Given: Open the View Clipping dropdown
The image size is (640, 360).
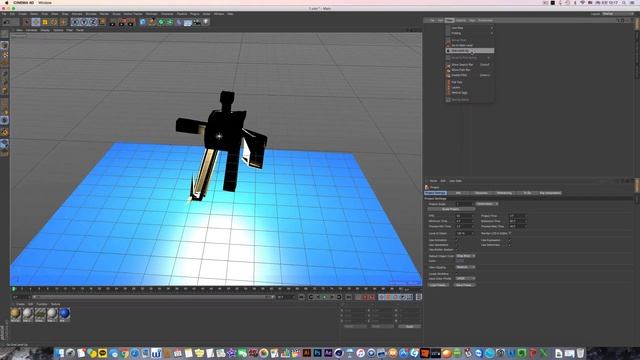Looking at the screenshot, I should pos(465,267).
